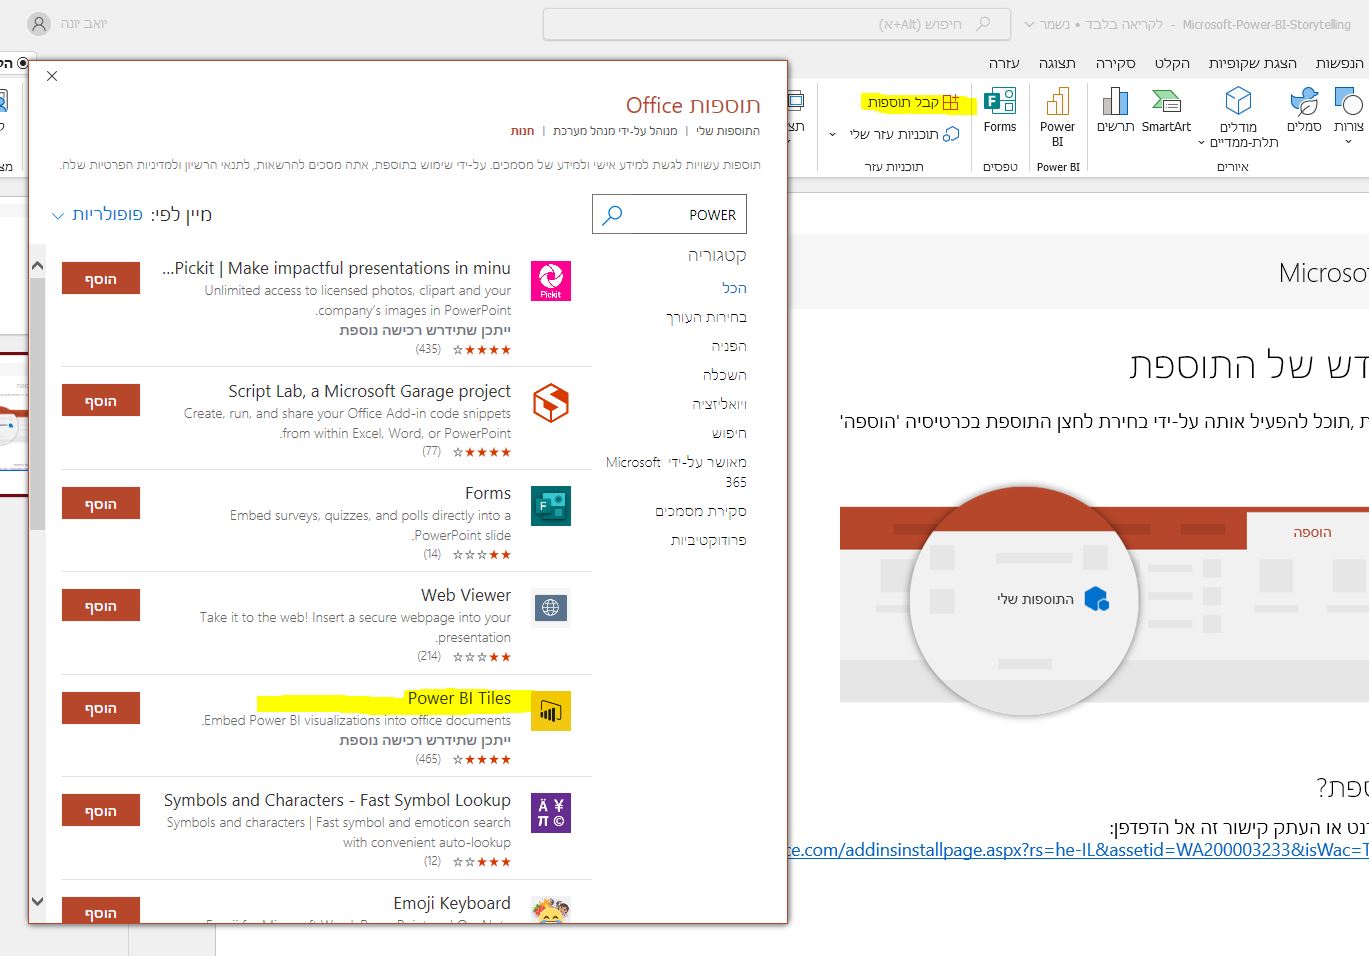Open the Power BI ribbon button

point(1057,117)
